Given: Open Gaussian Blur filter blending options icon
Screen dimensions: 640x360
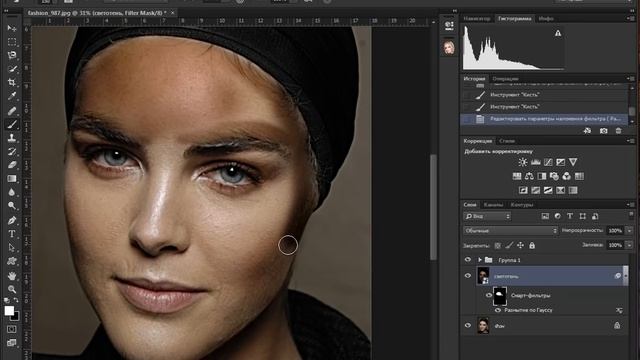Looking at the screenshot, I should tap(619, 311).
